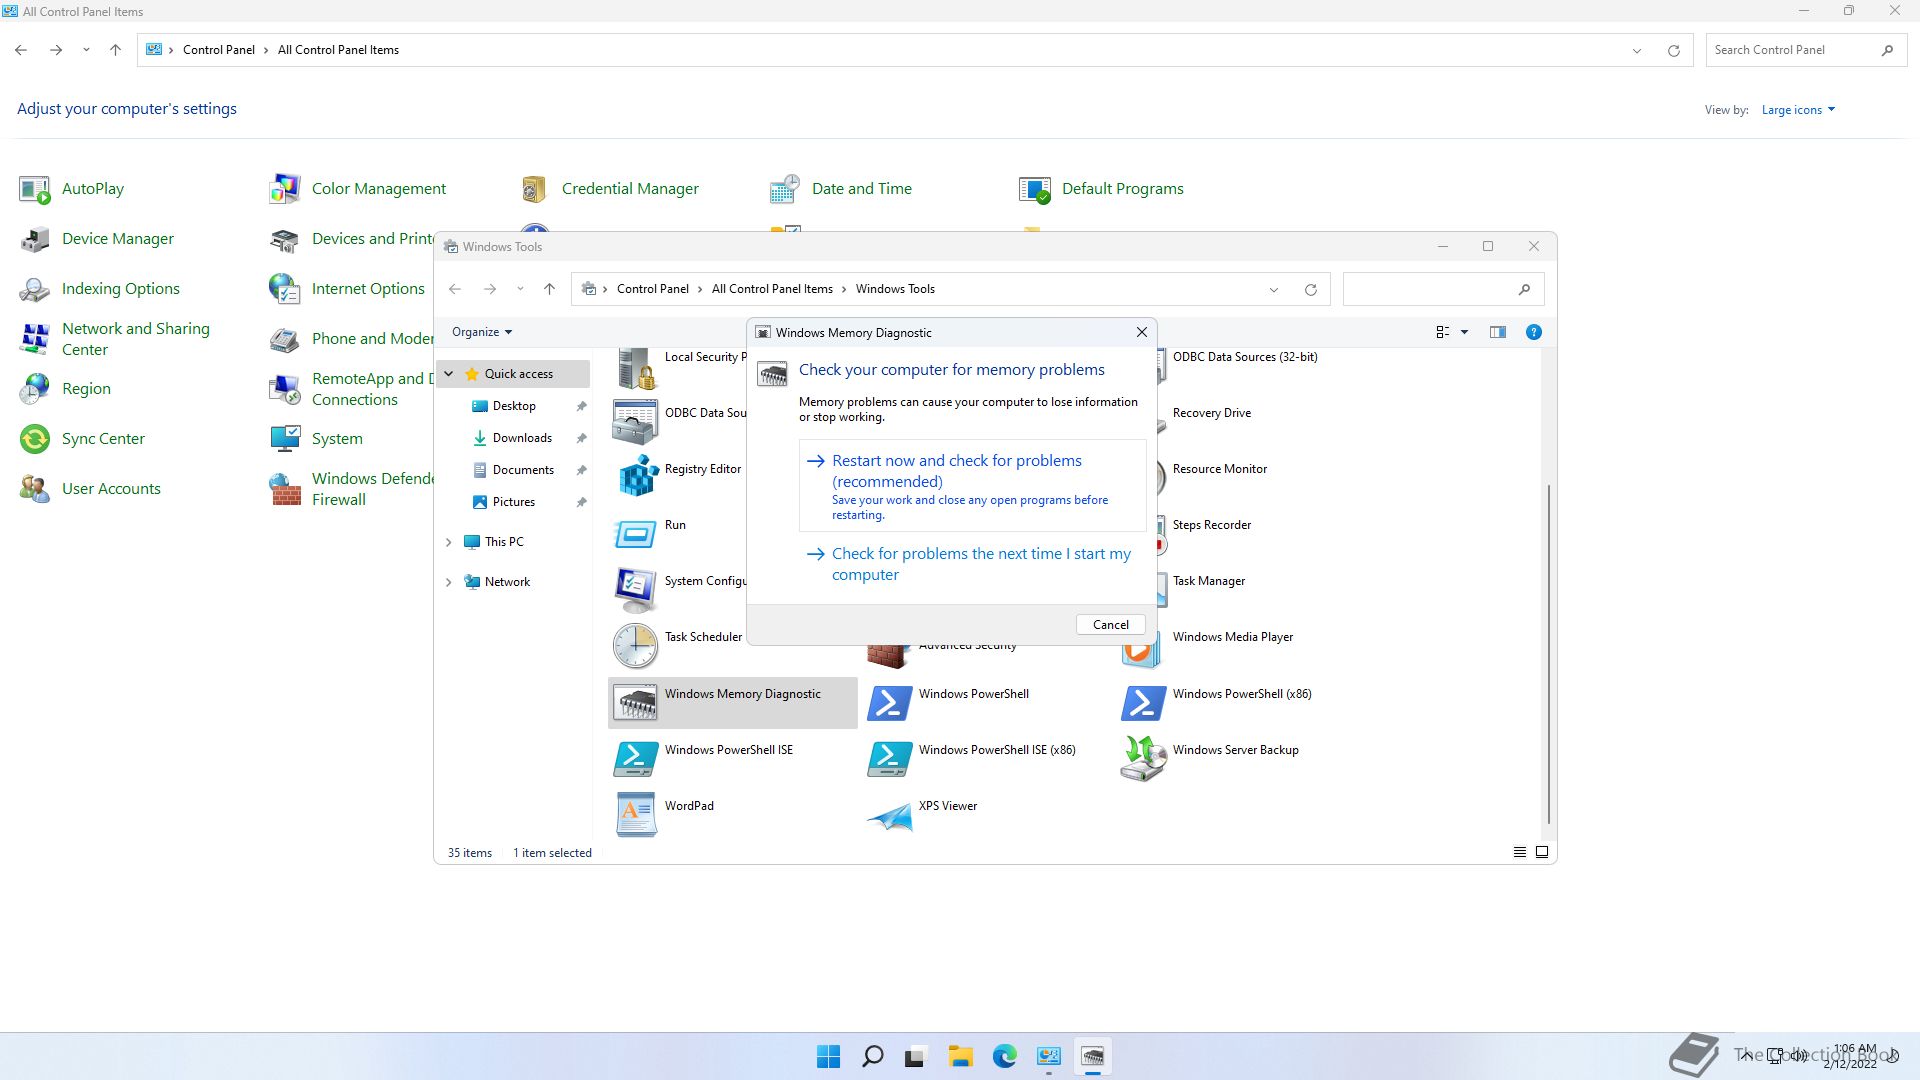Open AutoPlay control panel icon
The height and width of the screenshot is (1080, 1920).
[x=35, y=189]
